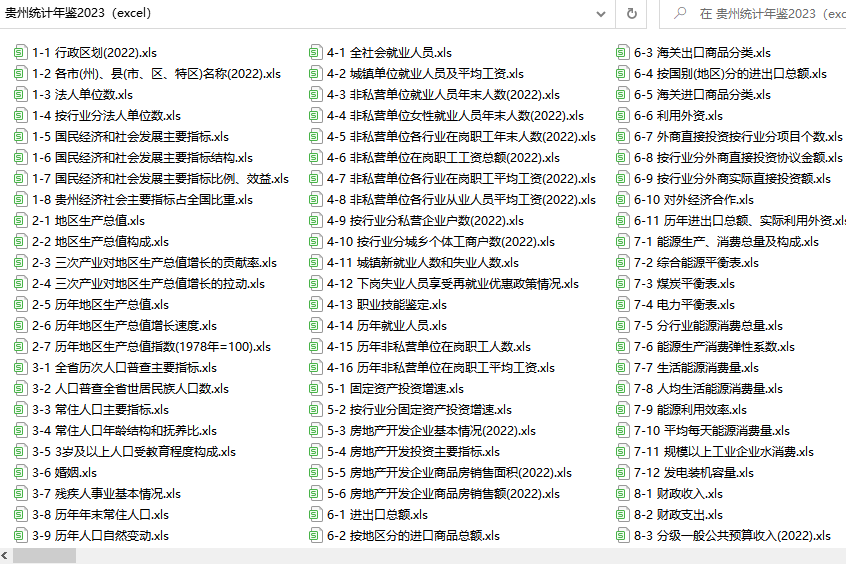Select file 2-6 历年地区生产总值增长速度.xls
846x567 pixels.
pyautogui.click(x=115, y=326)
